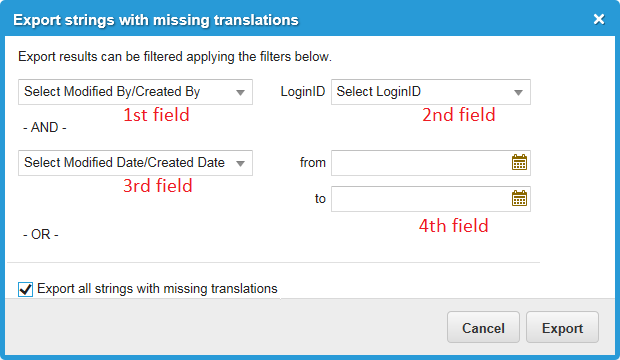
Task: Click the filter description text
Action: [175, 57]
